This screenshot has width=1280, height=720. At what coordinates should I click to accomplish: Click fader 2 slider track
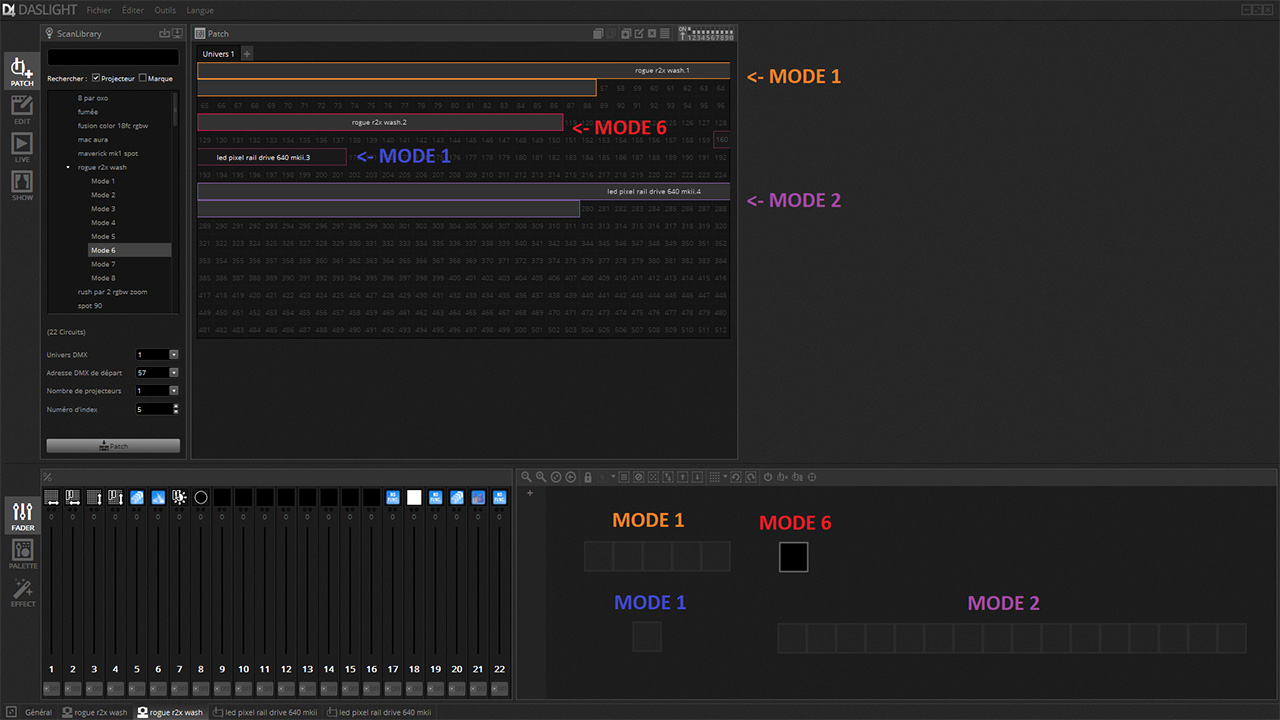coord(73,590)
